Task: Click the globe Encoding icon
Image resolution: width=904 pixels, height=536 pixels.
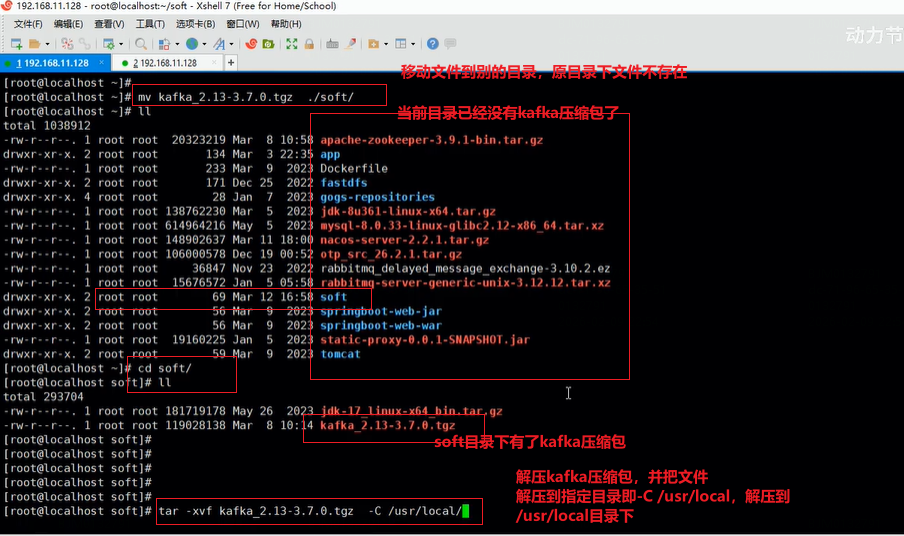Action: [192, 44]
